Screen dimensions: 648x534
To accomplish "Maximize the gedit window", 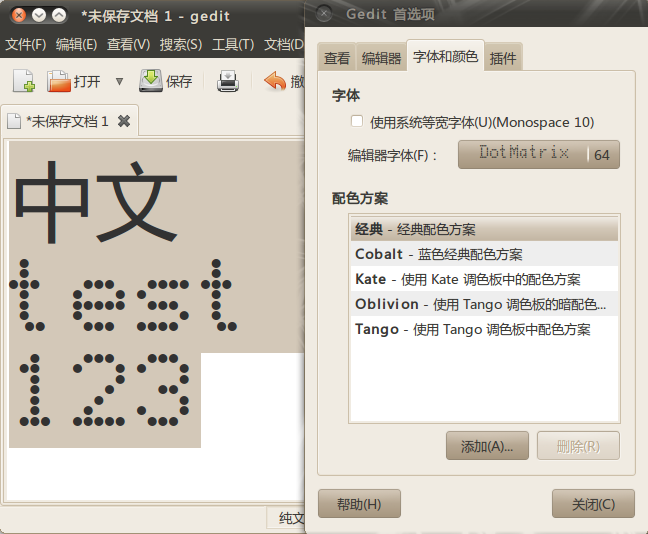I will (59, 16).
